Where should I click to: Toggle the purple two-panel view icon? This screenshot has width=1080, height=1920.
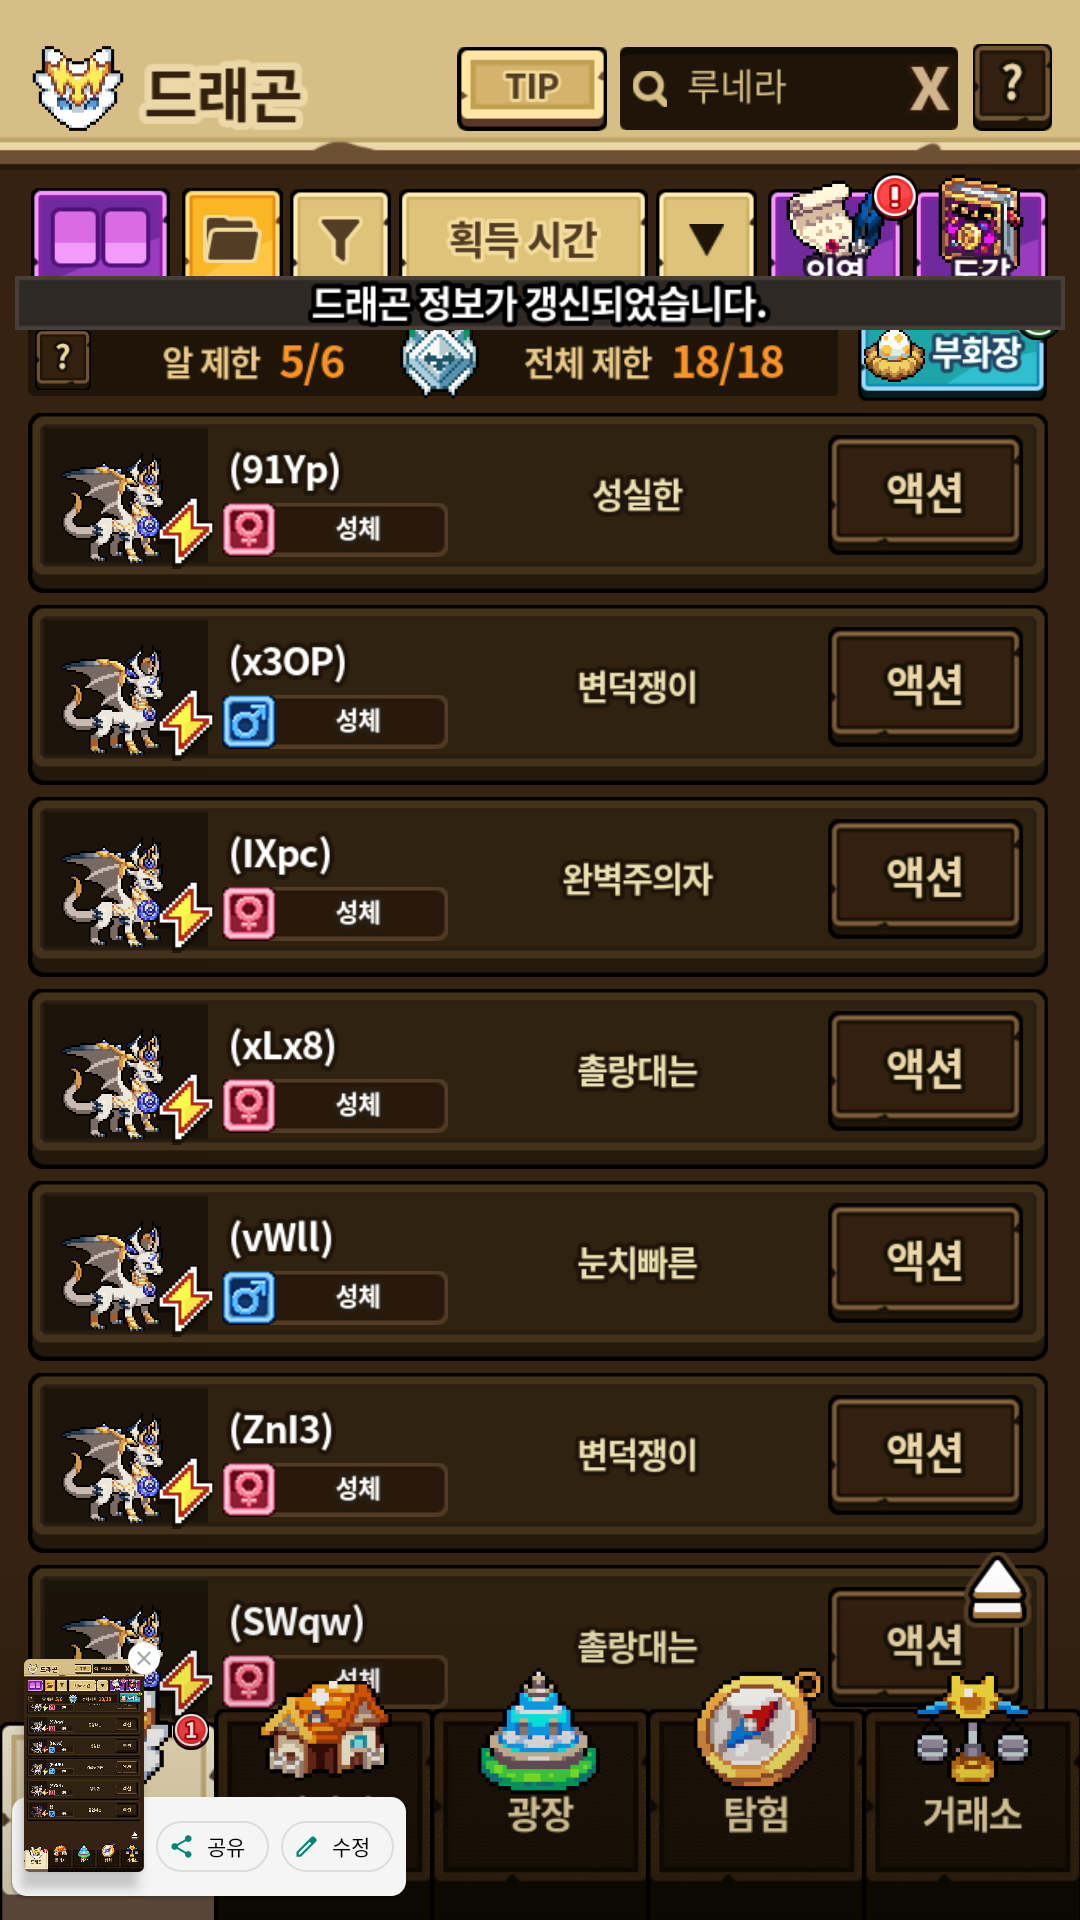click(x=100, y=236)
